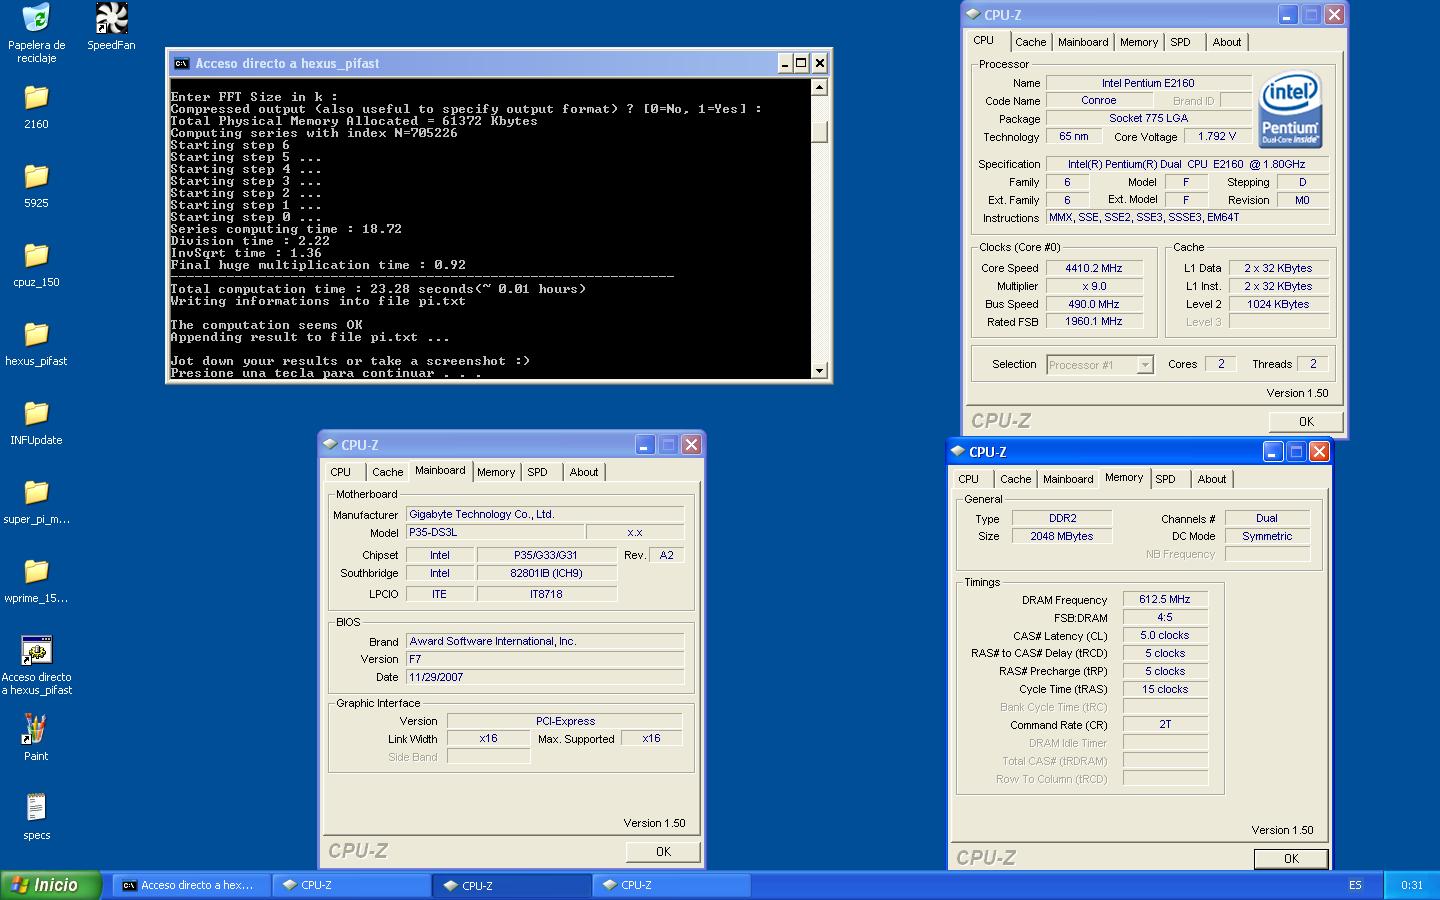Switch to CPU tab in Mainboard window
The height and width of the screenshot is (900, 1440).
coord(341,472)
